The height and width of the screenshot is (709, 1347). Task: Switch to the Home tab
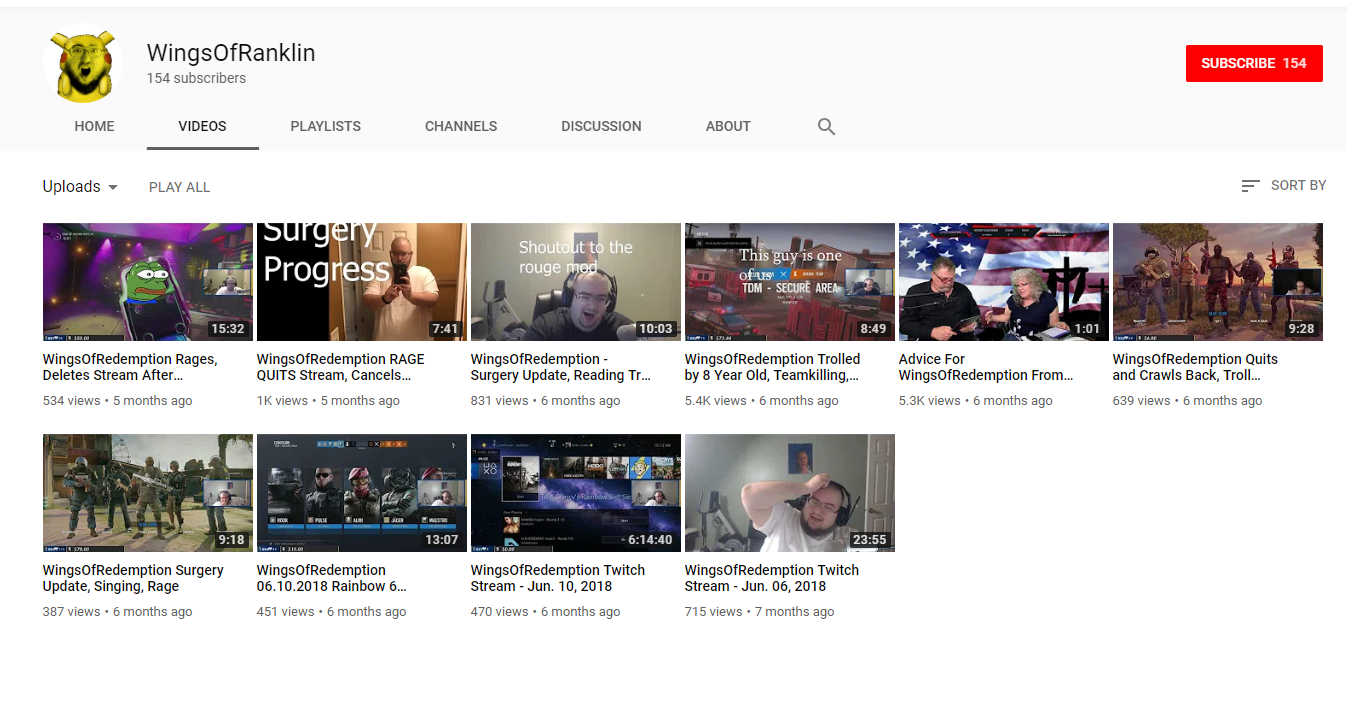[x=95, y=126]
